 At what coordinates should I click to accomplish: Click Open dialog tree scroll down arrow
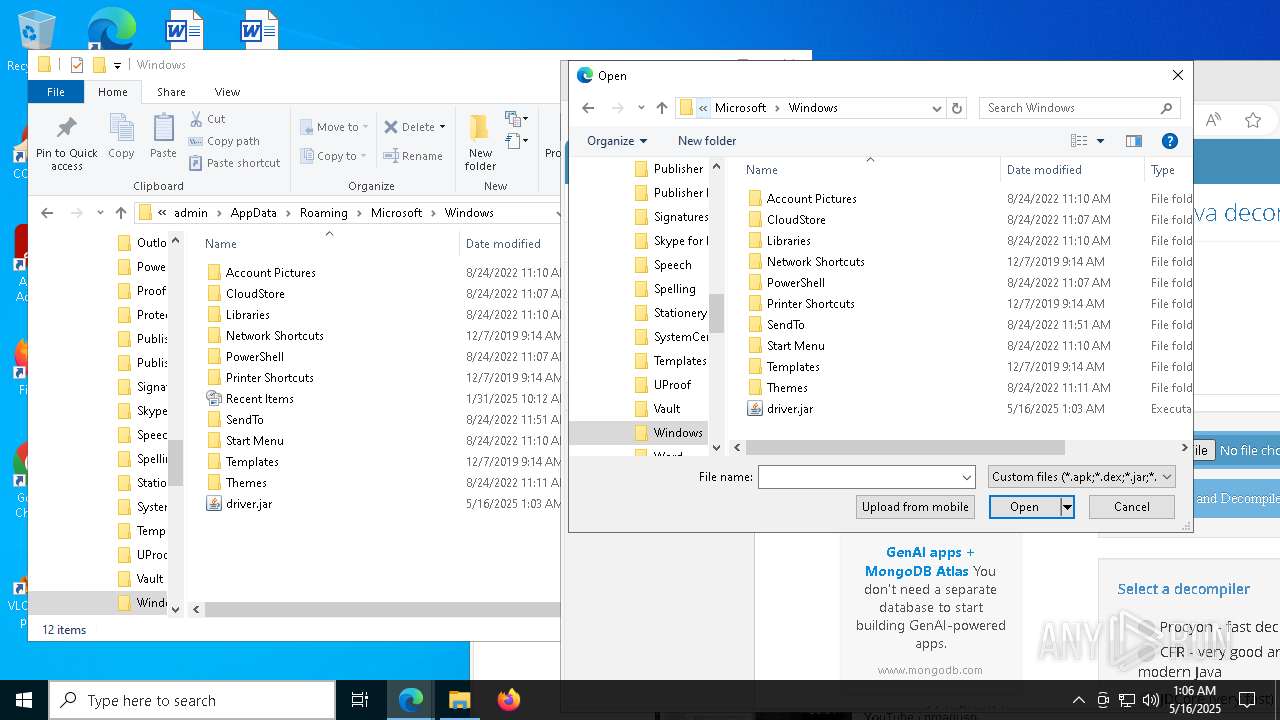coord(716,448)
